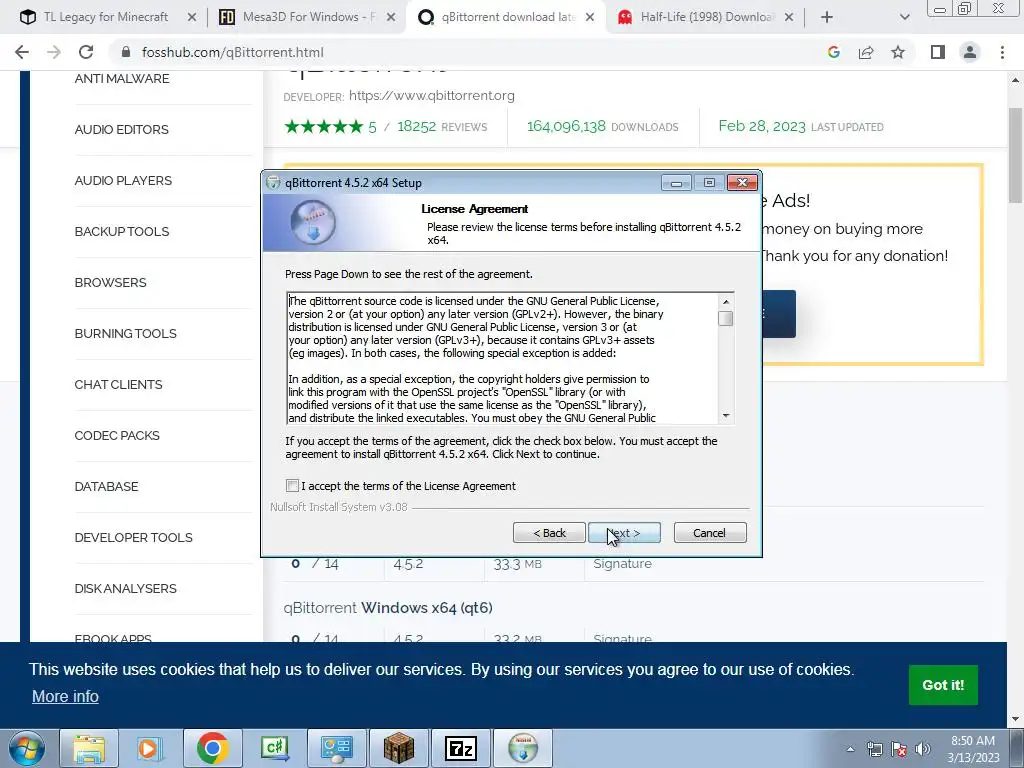The width and height of the screenshot is (1024, 768).
Task: Open Minecraft launcher taskbar icon
Action: [x=398, y=748]
